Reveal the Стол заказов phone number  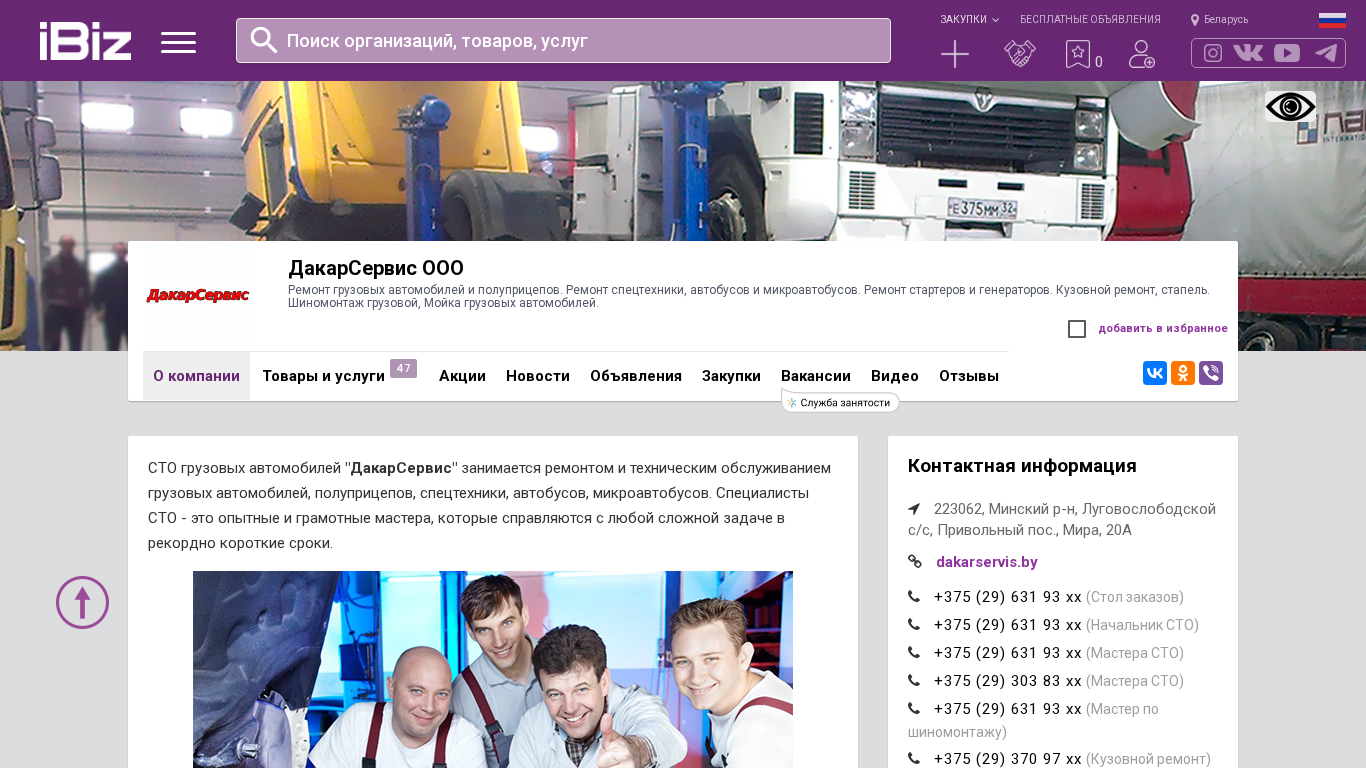1008,597
